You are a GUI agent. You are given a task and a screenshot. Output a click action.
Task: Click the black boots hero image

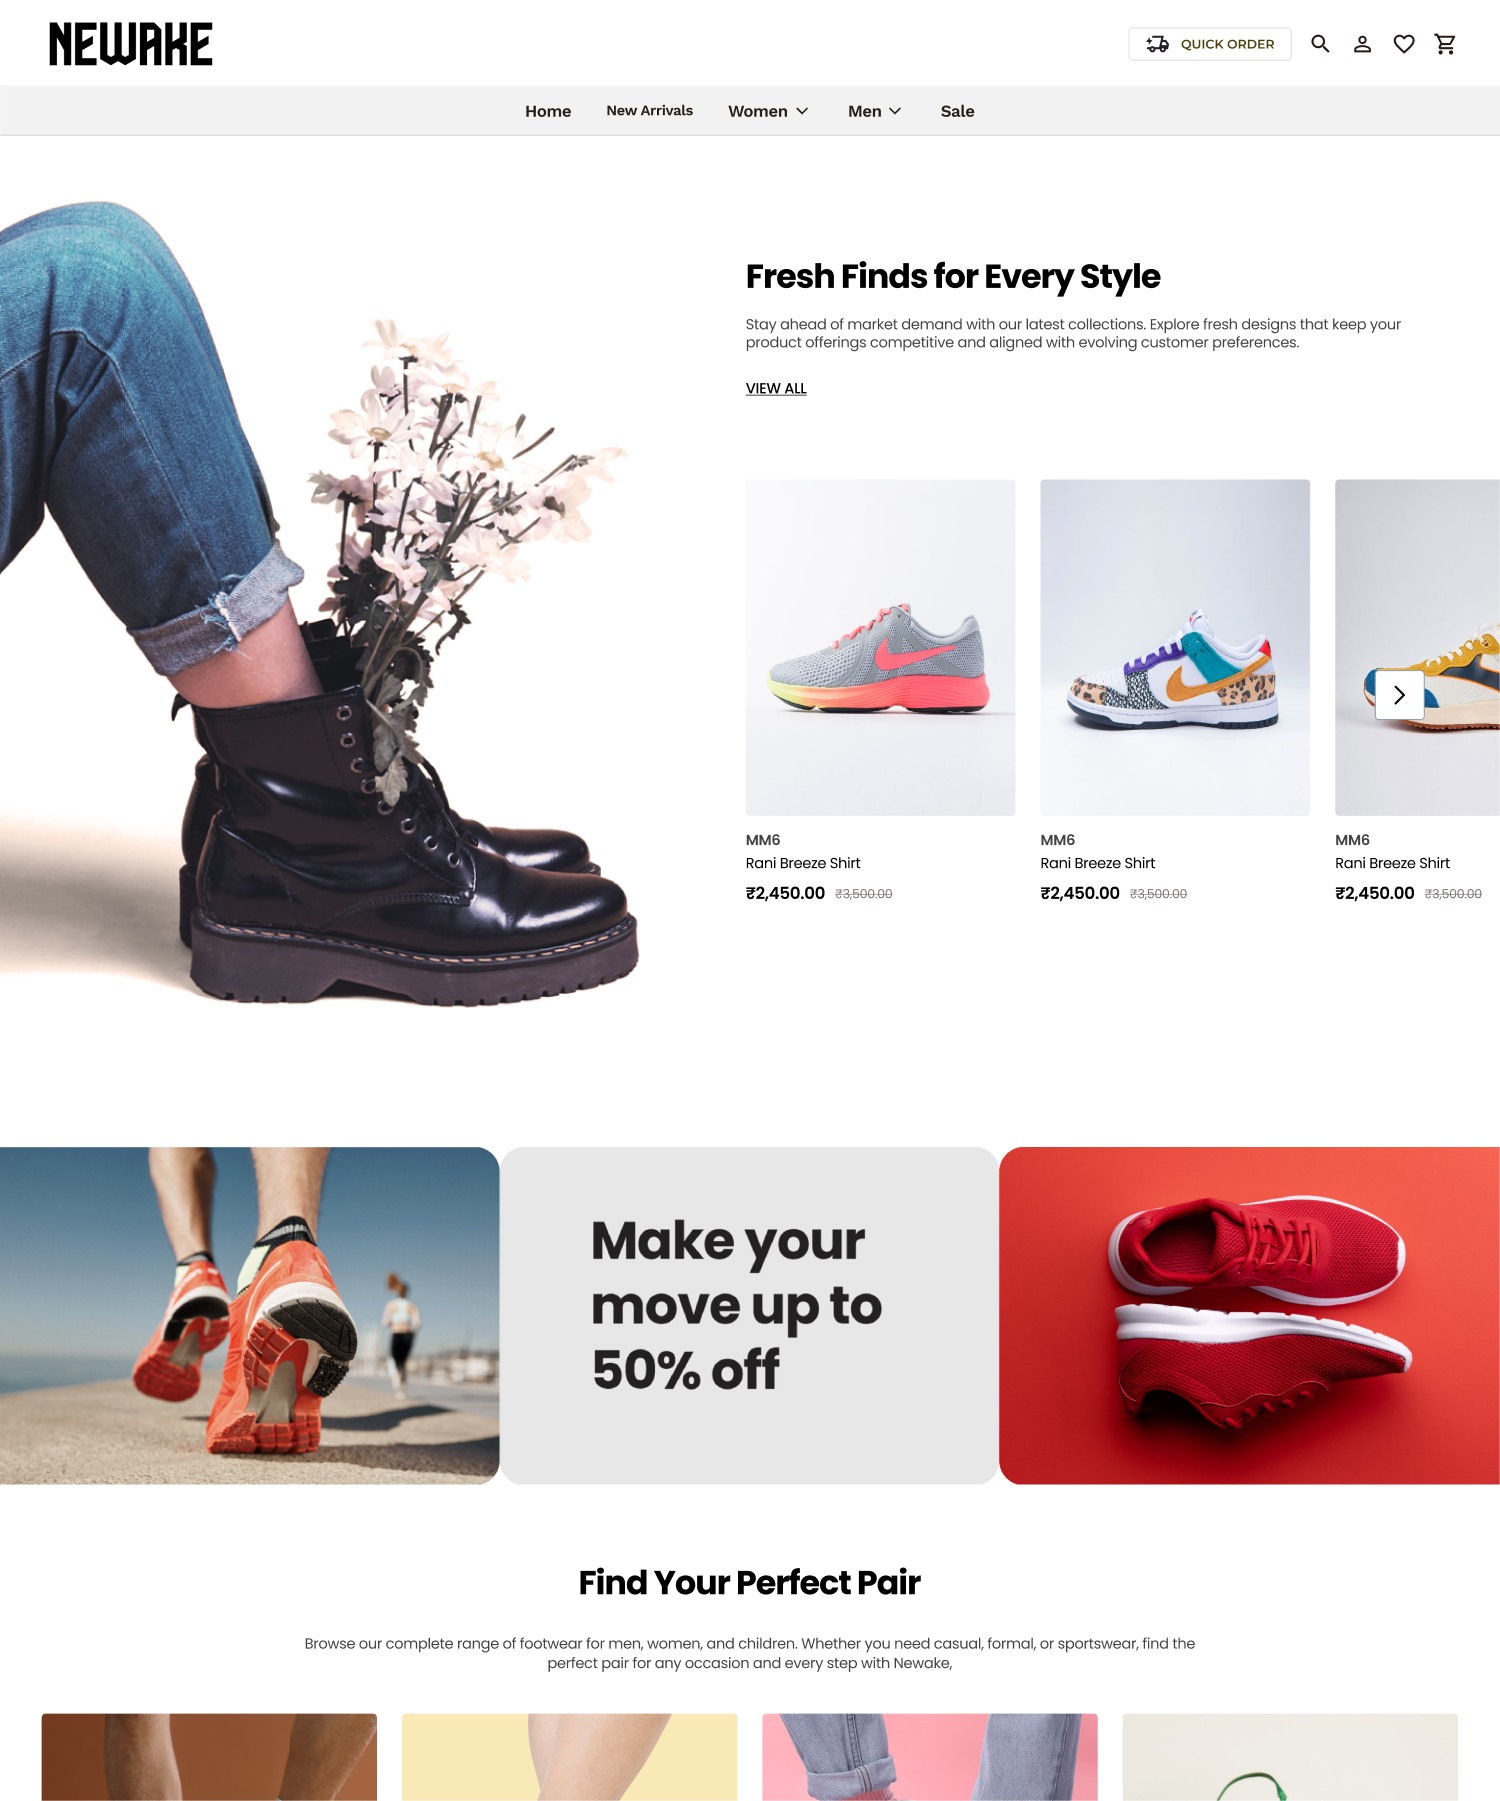(x=320, y=600)
